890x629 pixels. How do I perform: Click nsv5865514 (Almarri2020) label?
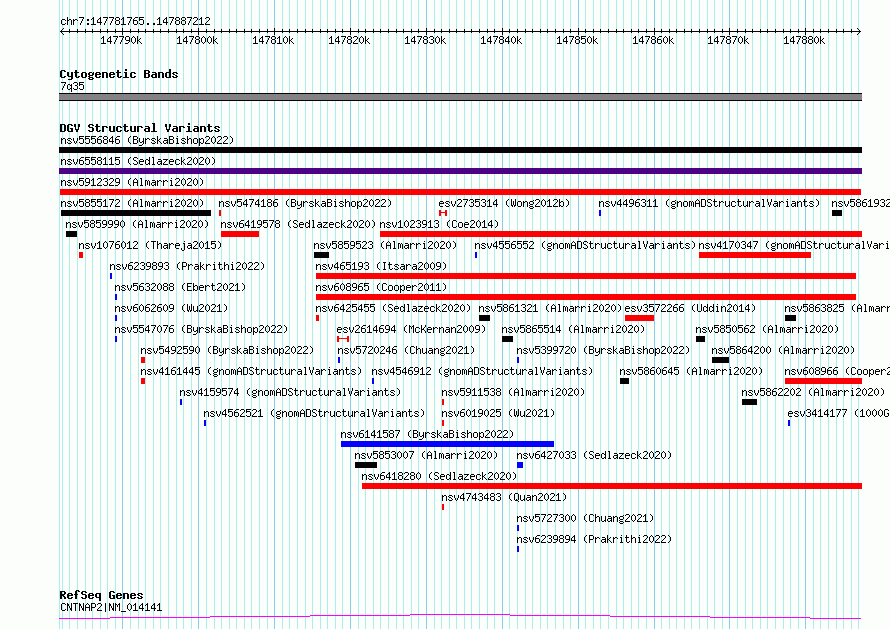(573, 329)
